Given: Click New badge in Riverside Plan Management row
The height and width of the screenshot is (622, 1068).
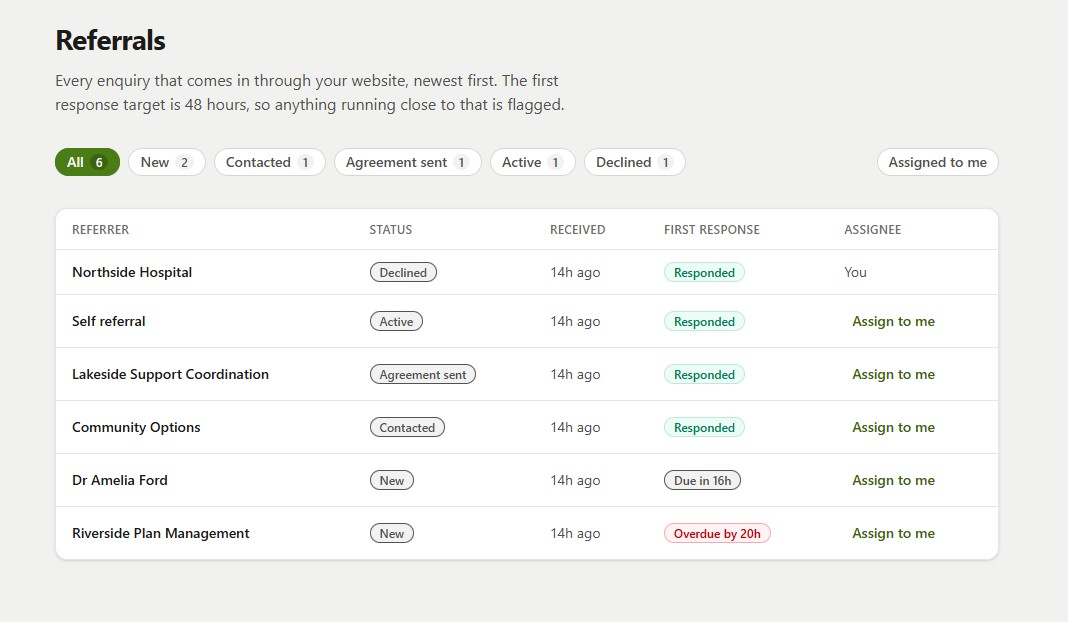Looking at the screenshot, I should click(392, 533).
